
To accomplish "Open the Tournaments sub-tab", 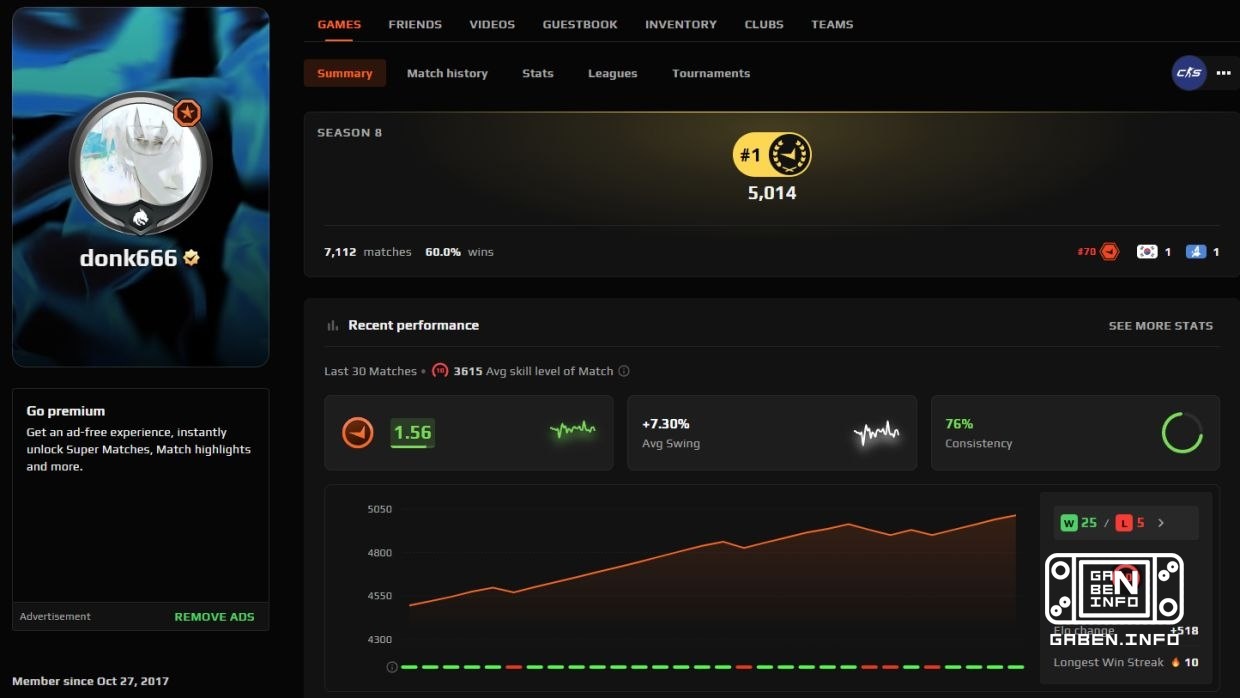I will [711, 73].
